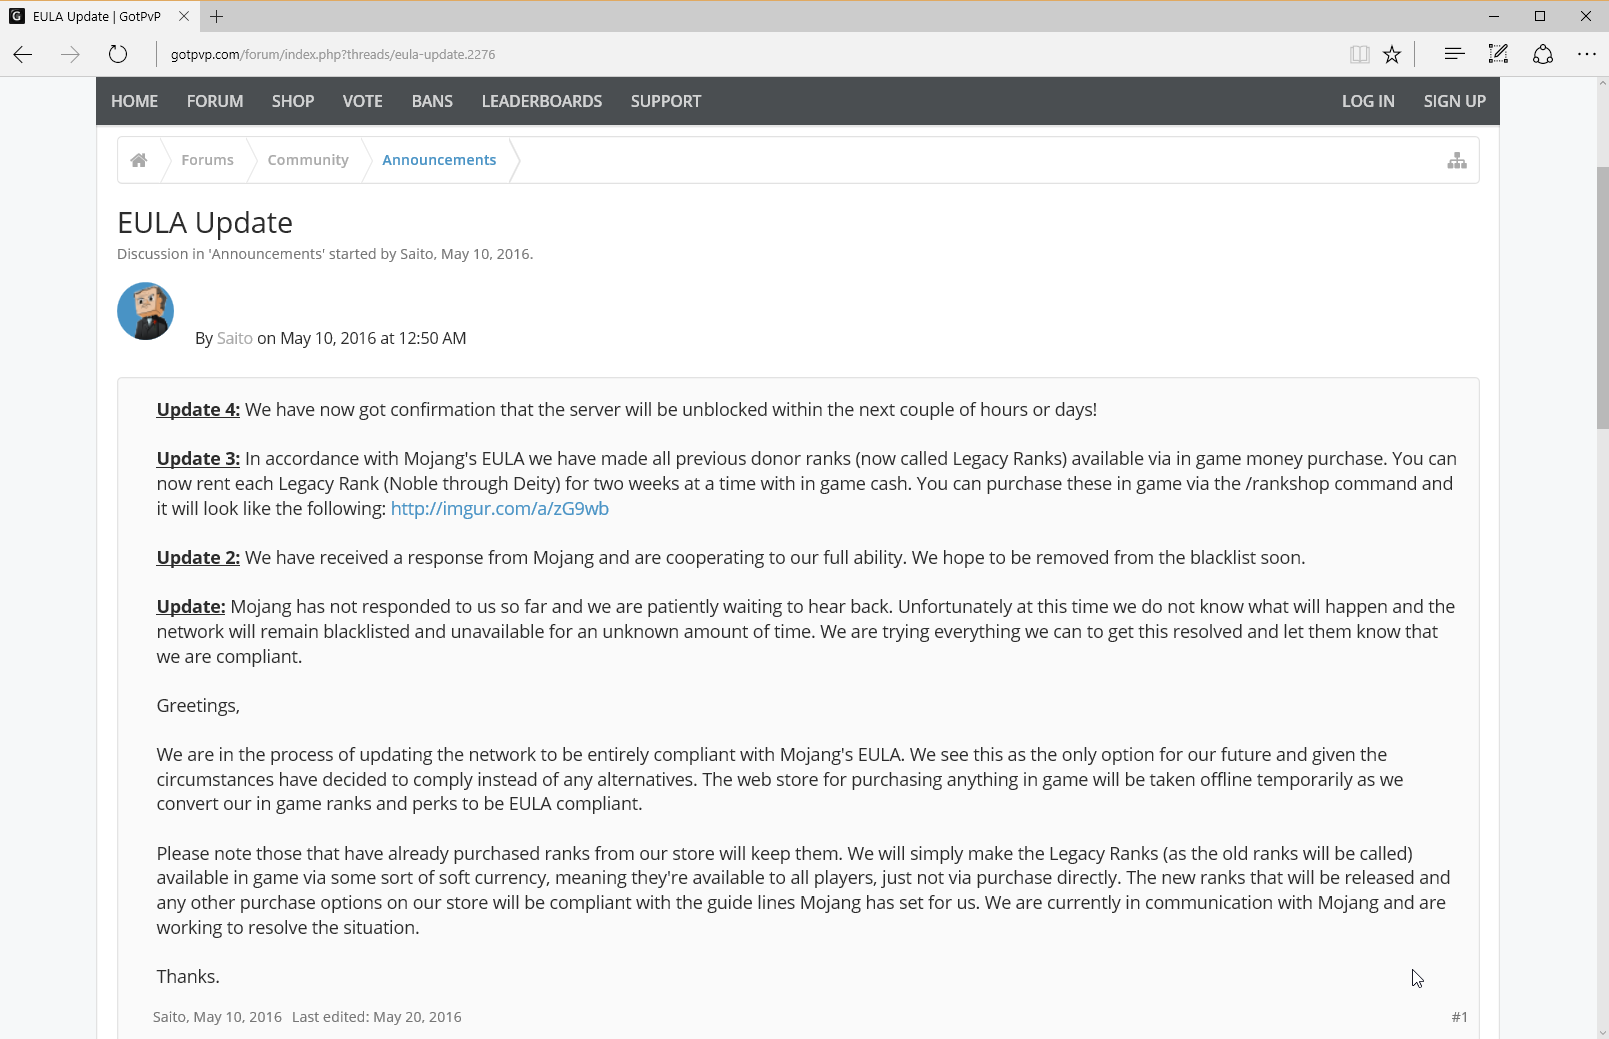The height and width of the screenshot is (1039, 1609).
Task: Select the Announcements breadcrumb
Action: click(439, 160)
